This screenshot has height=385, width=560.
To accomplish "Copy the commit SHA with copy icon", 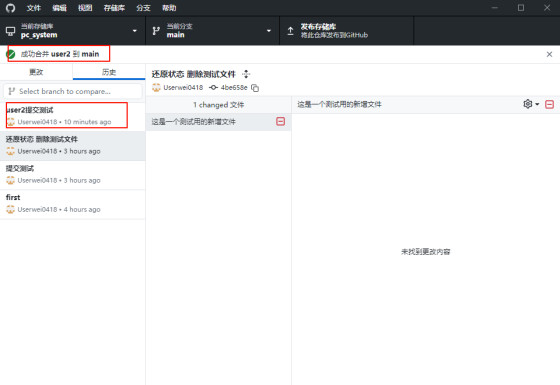I will pos(255,88).
